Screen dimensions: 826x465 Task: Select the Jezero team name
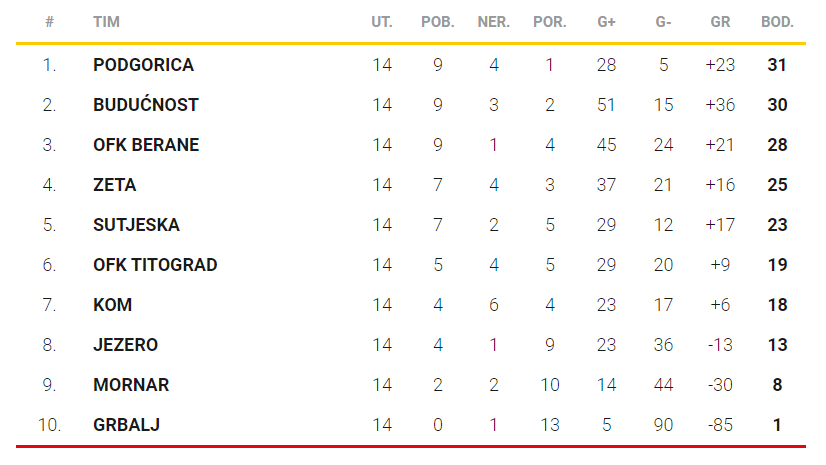[125, 345]
